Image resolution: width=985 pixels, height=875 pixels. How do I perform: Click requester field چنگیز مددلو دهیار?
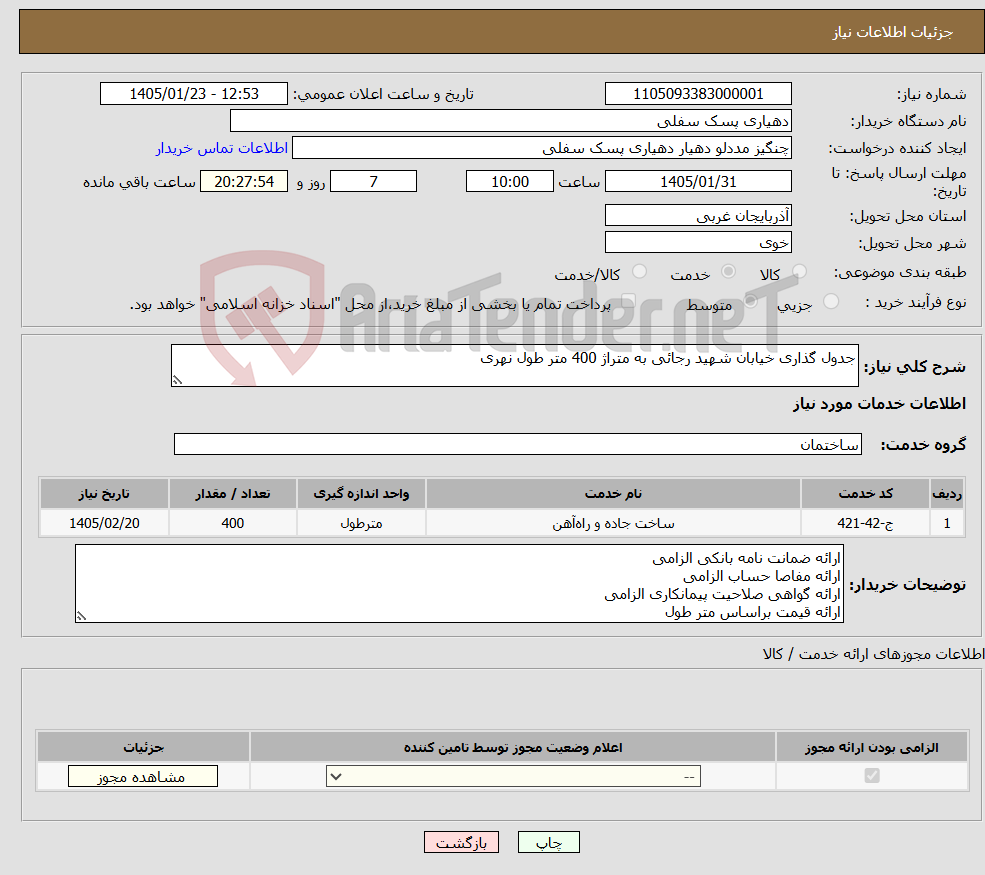[x=541, y=148]
